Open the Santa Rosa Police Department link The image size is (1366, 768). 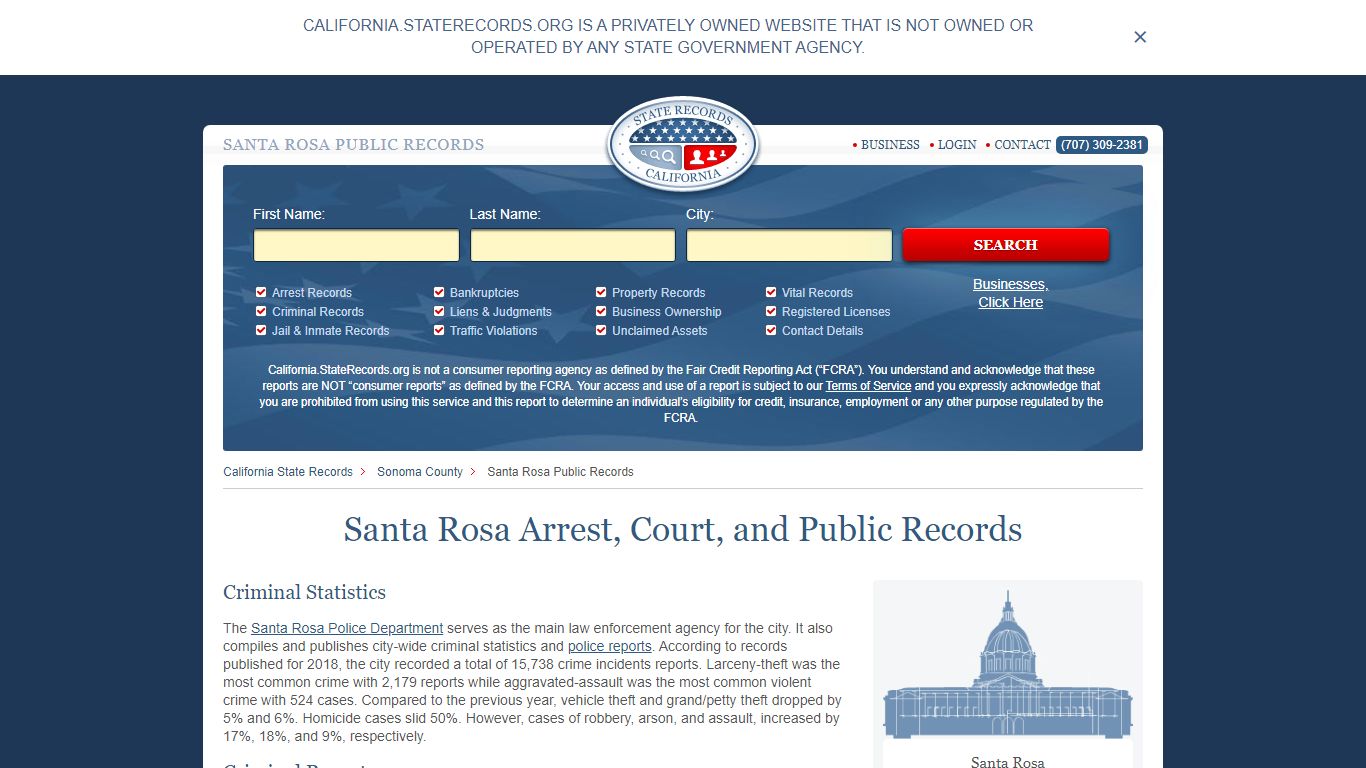point(347,629)
